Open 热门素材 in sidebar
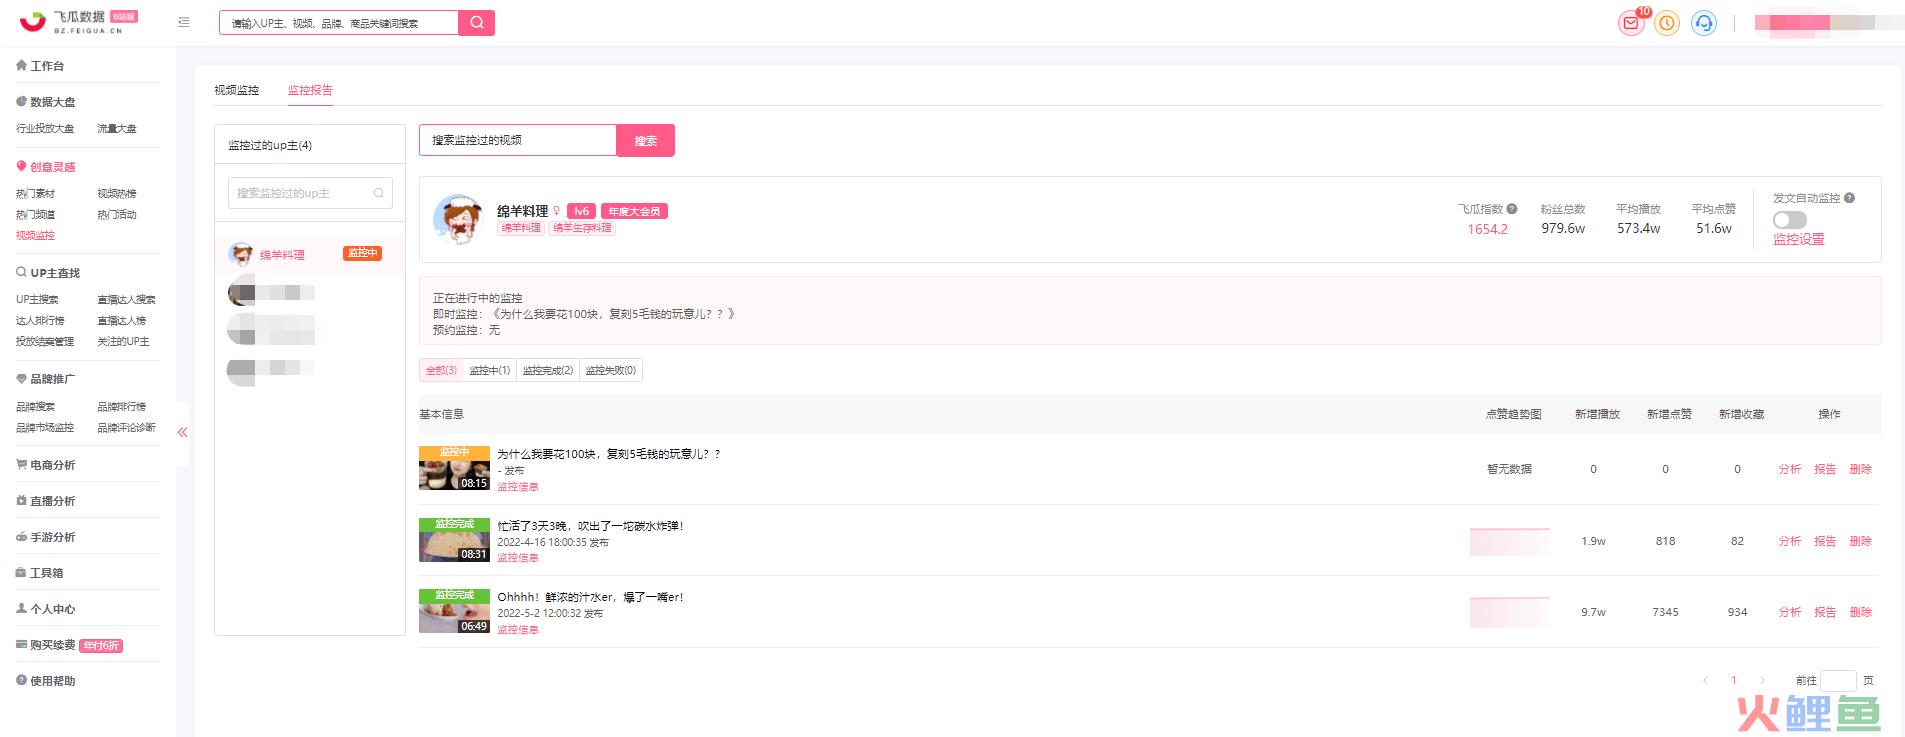Image resolution: width=1905 pixels, height=737 pixels. (x=35, y=194)
